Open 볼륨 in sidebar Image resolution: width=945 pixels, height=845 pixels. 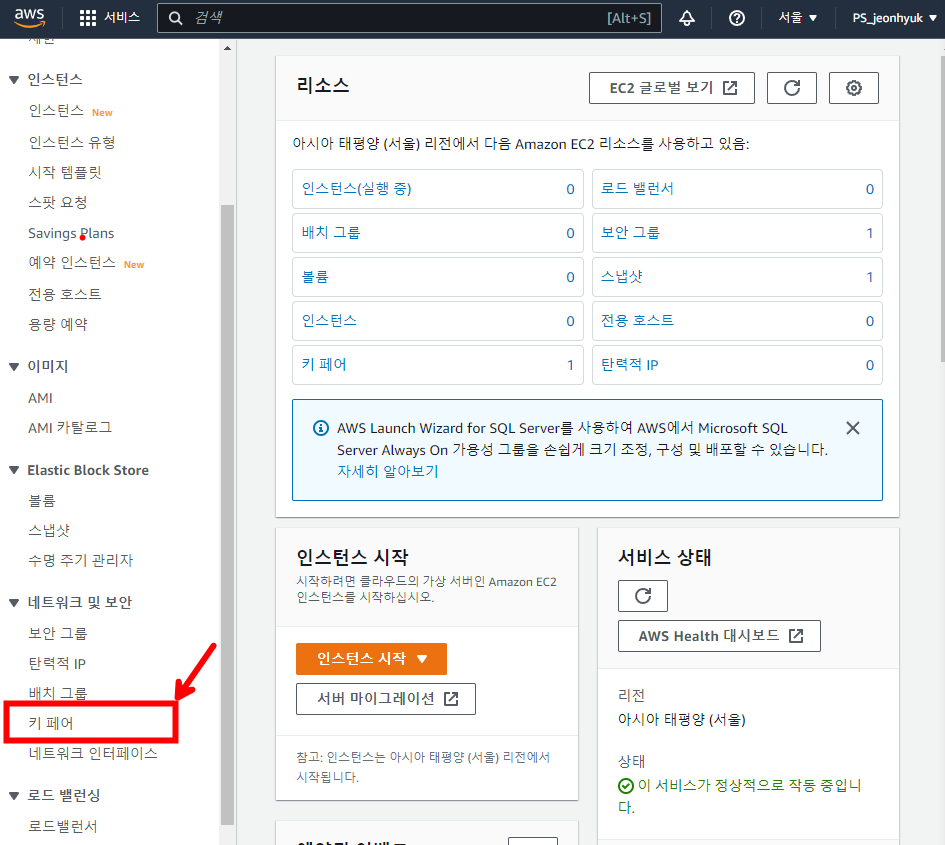click(x=42, y=500)
